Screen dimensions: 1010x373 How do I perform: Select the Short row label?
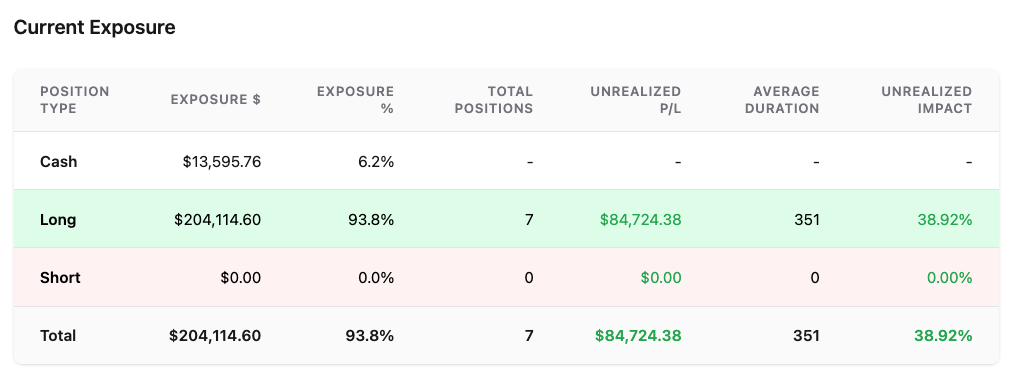(60, 278)
